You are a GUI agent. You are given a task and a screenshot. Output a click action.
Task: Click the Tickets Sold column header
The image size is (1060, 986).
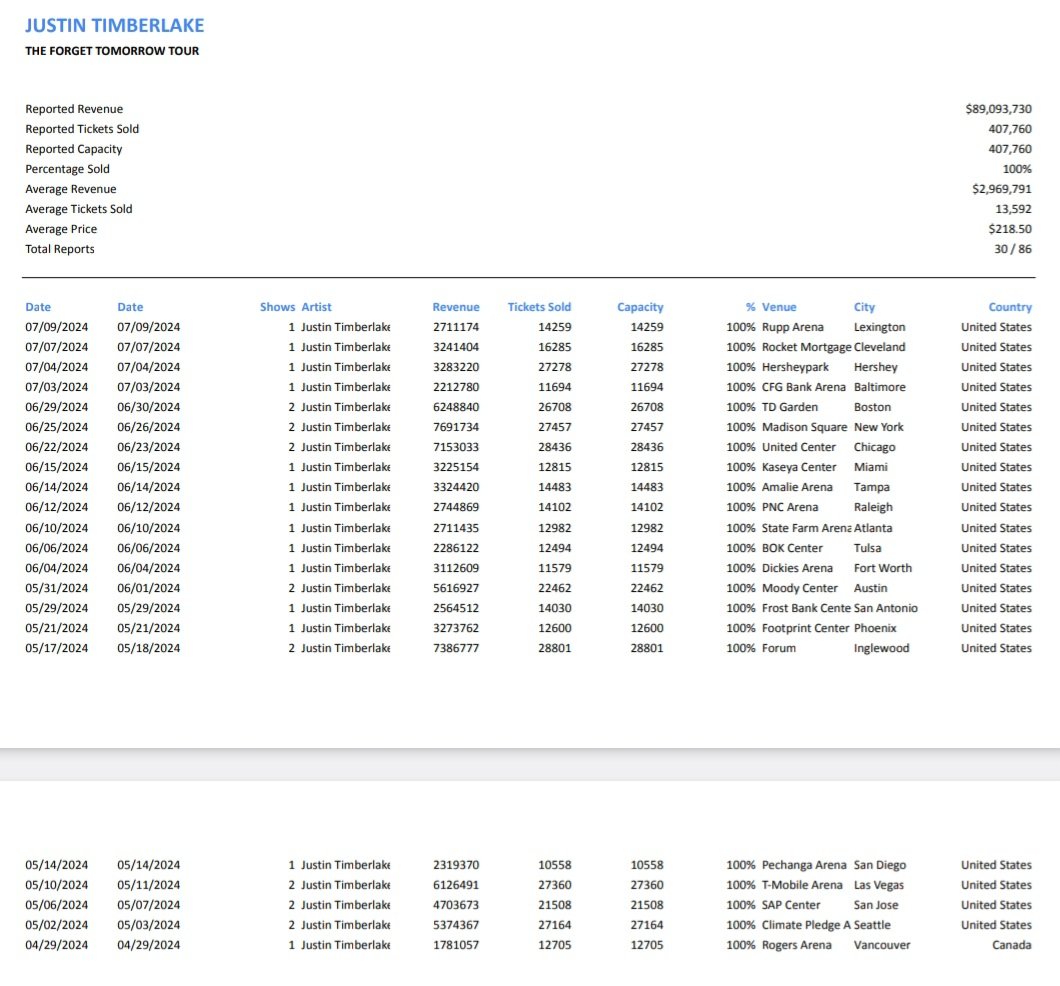click(x=539, y=307)
